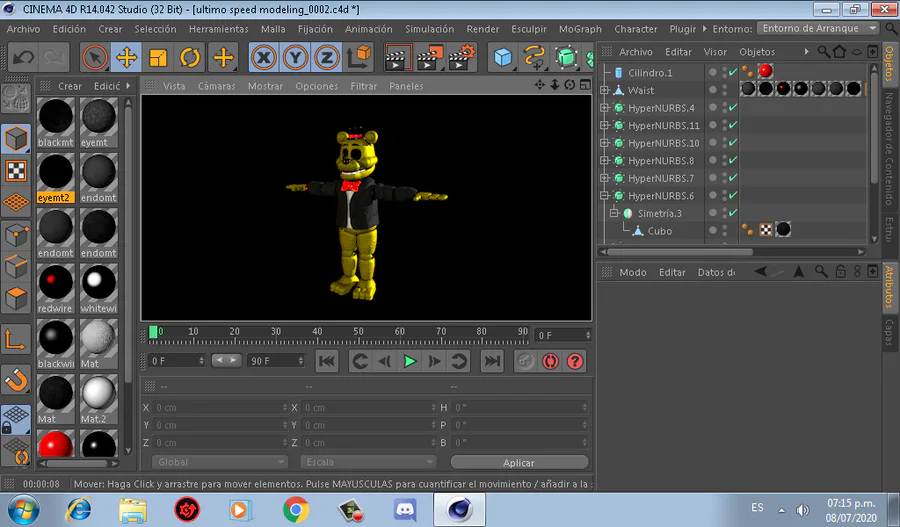Viewport: 900px width, 527px height.
Task: Toggle X axis lock
Action: click(264, 57)
